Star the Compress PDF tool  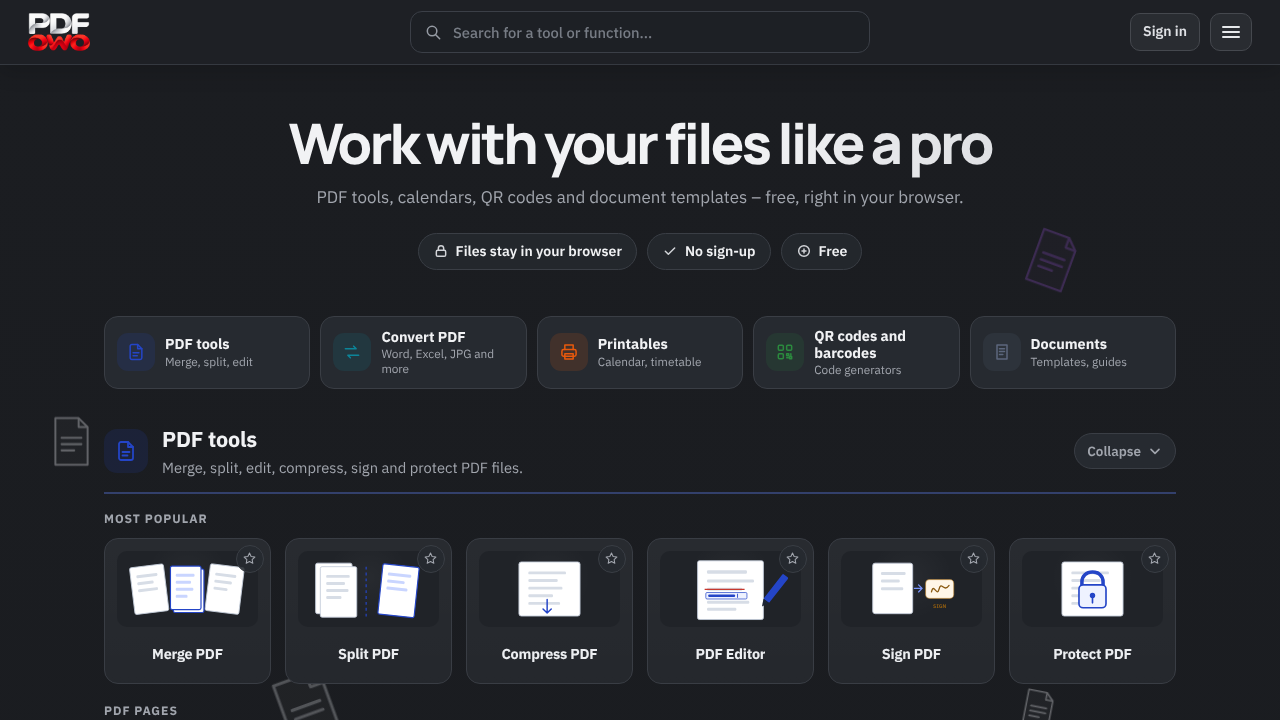(612, 559)
